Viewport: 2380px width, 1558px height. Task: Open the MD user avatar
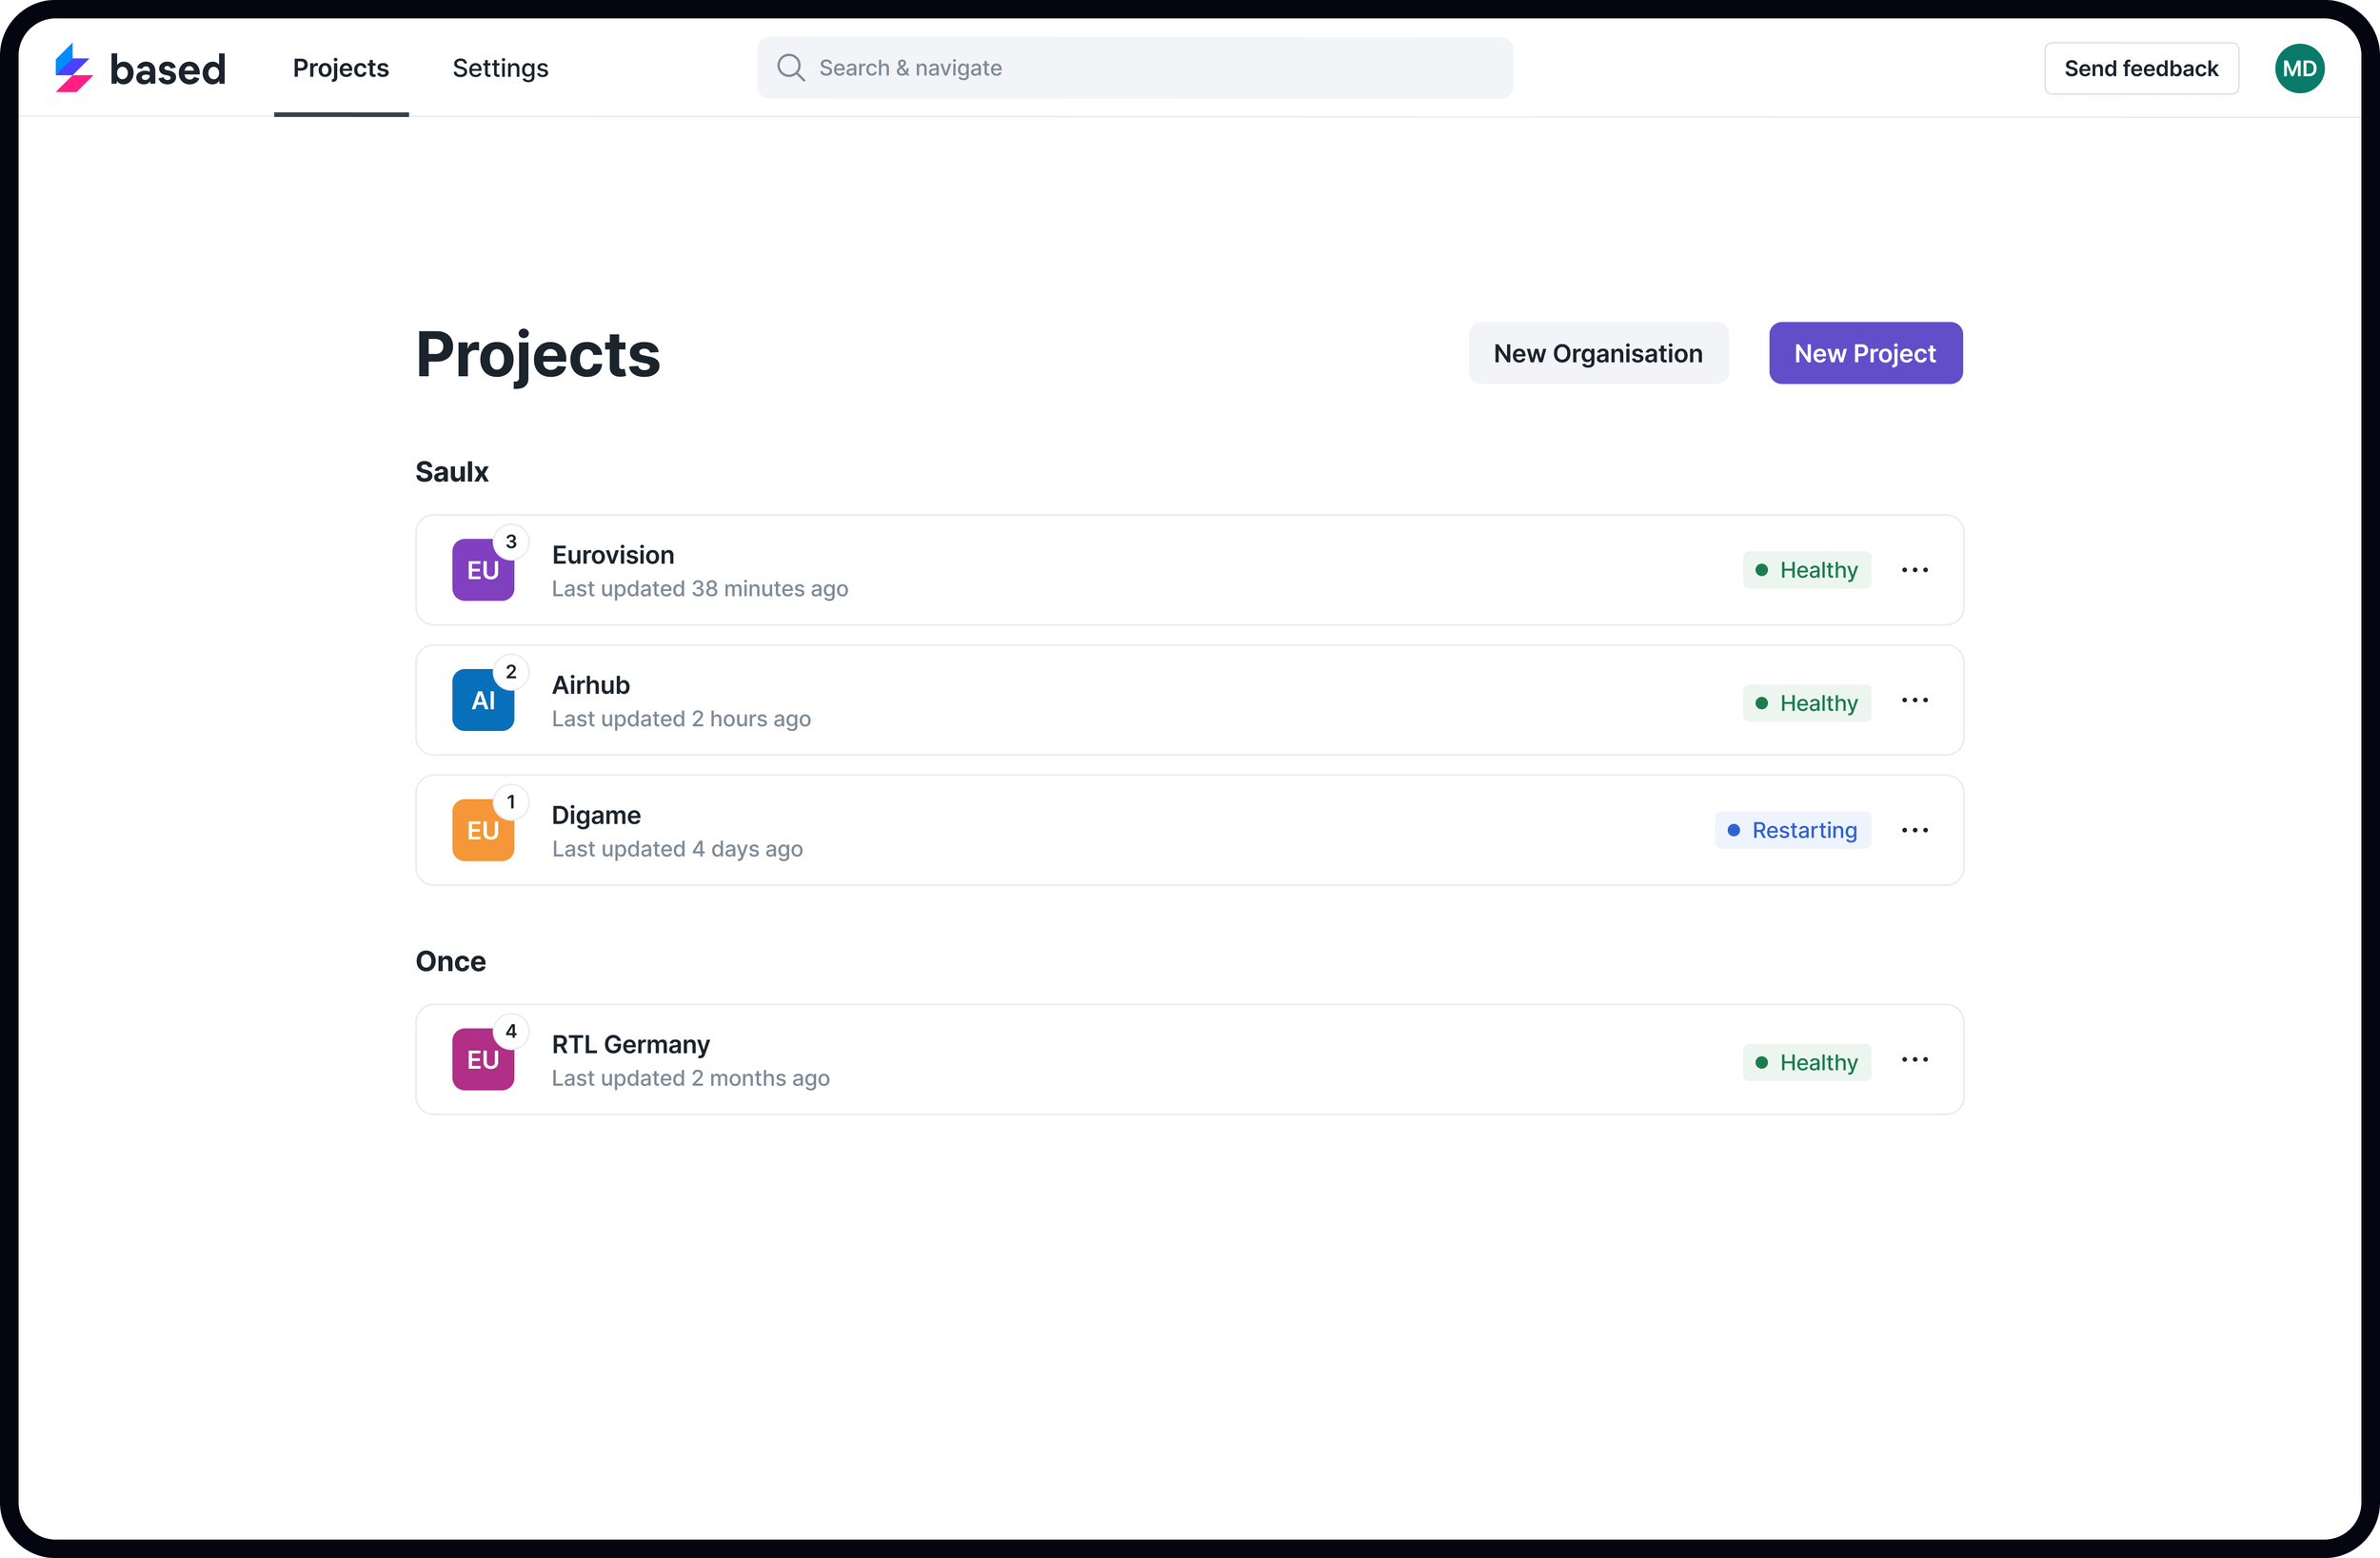[x=2298, y=68]
